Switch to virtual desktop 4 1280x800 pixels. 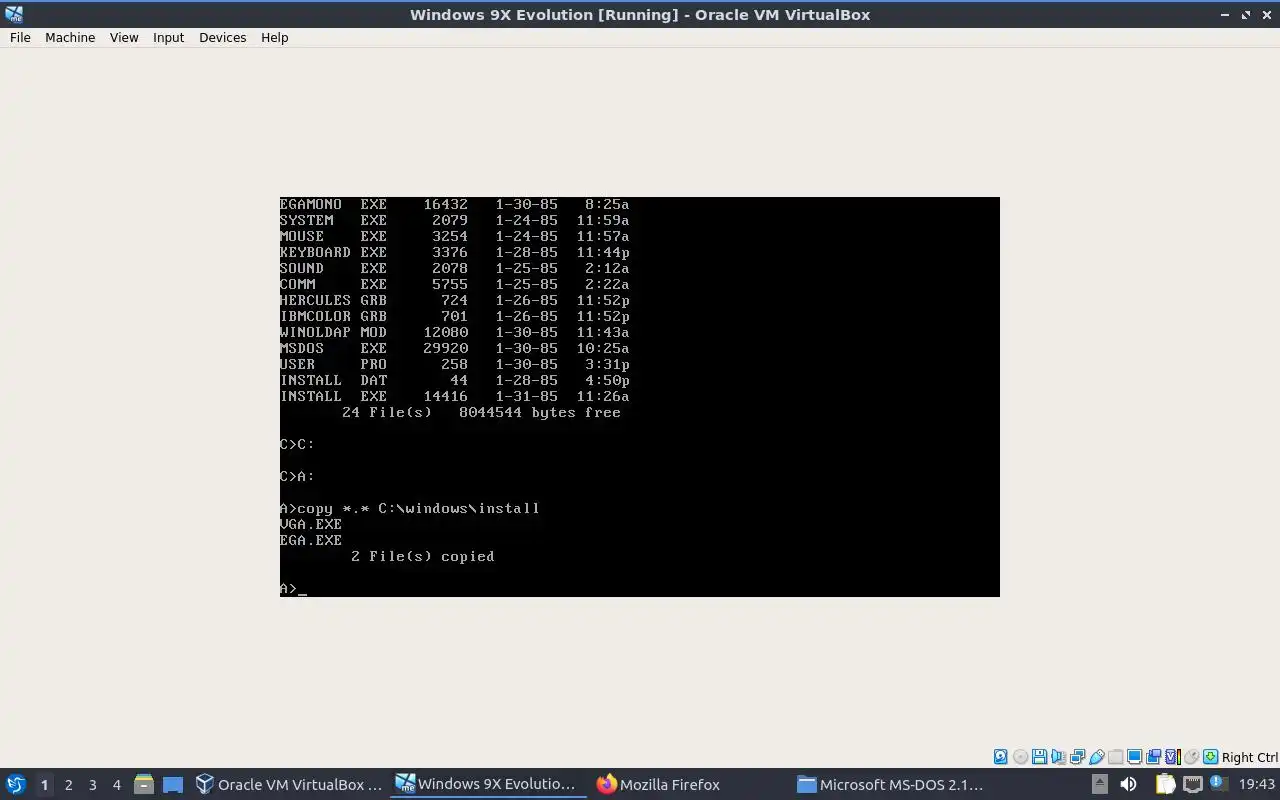click(116, 784)
